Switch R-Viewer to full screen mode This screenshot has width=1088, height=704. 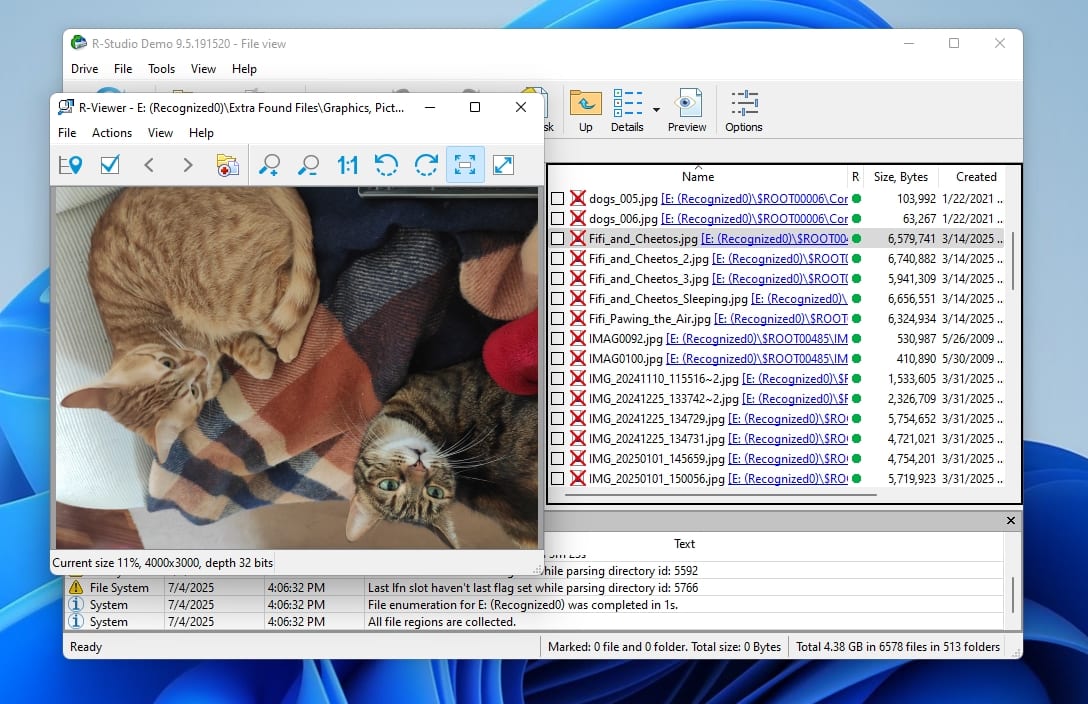click(503, 165)
